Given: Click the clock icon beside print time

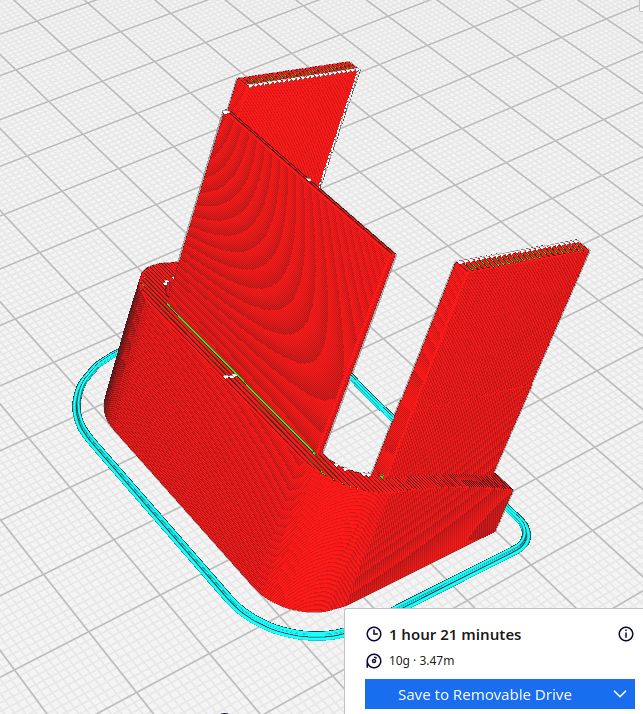Looking at the screenshot, I should pyautogui.click(x=374, y=634).
